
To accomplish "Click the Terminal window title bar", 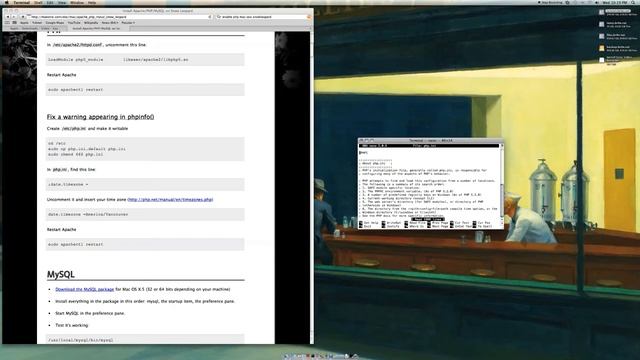I will pos(431,140).
